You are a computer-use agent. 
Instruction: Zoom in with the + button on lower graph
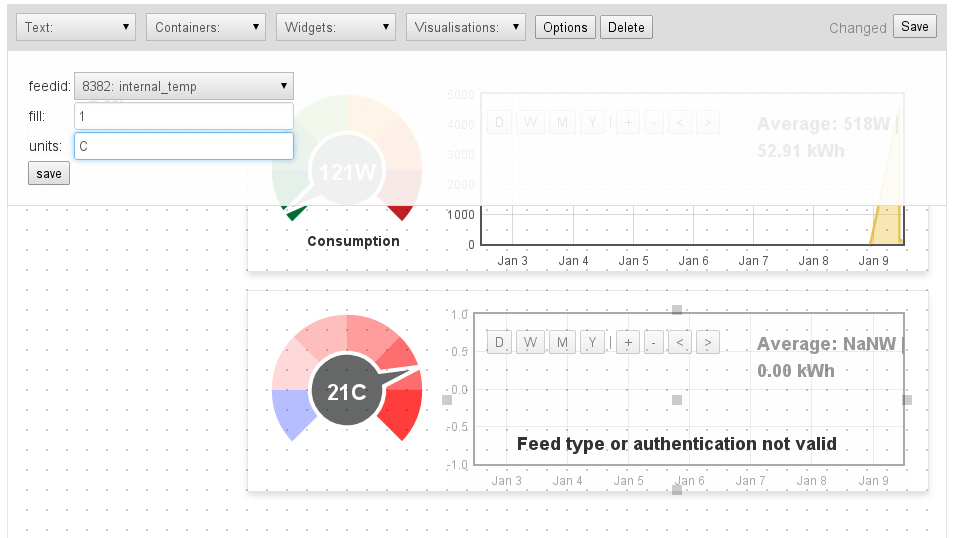[628, 343]
